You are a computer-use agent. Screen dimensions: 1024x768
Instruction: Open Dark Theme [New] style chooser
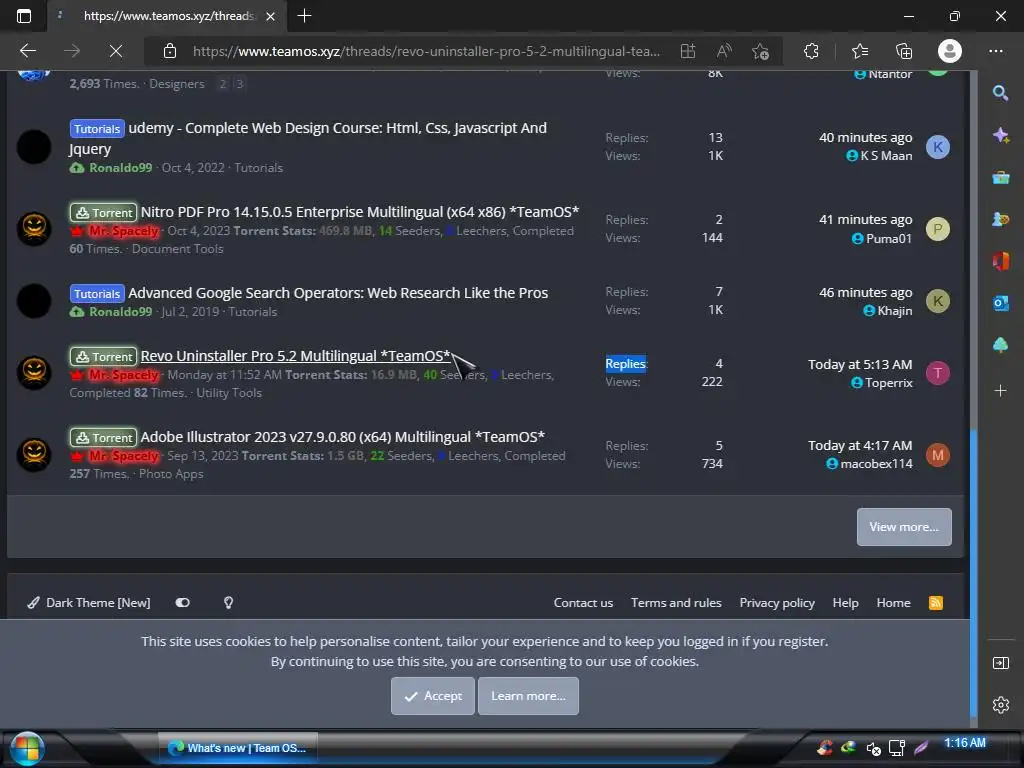pos(89,603)
